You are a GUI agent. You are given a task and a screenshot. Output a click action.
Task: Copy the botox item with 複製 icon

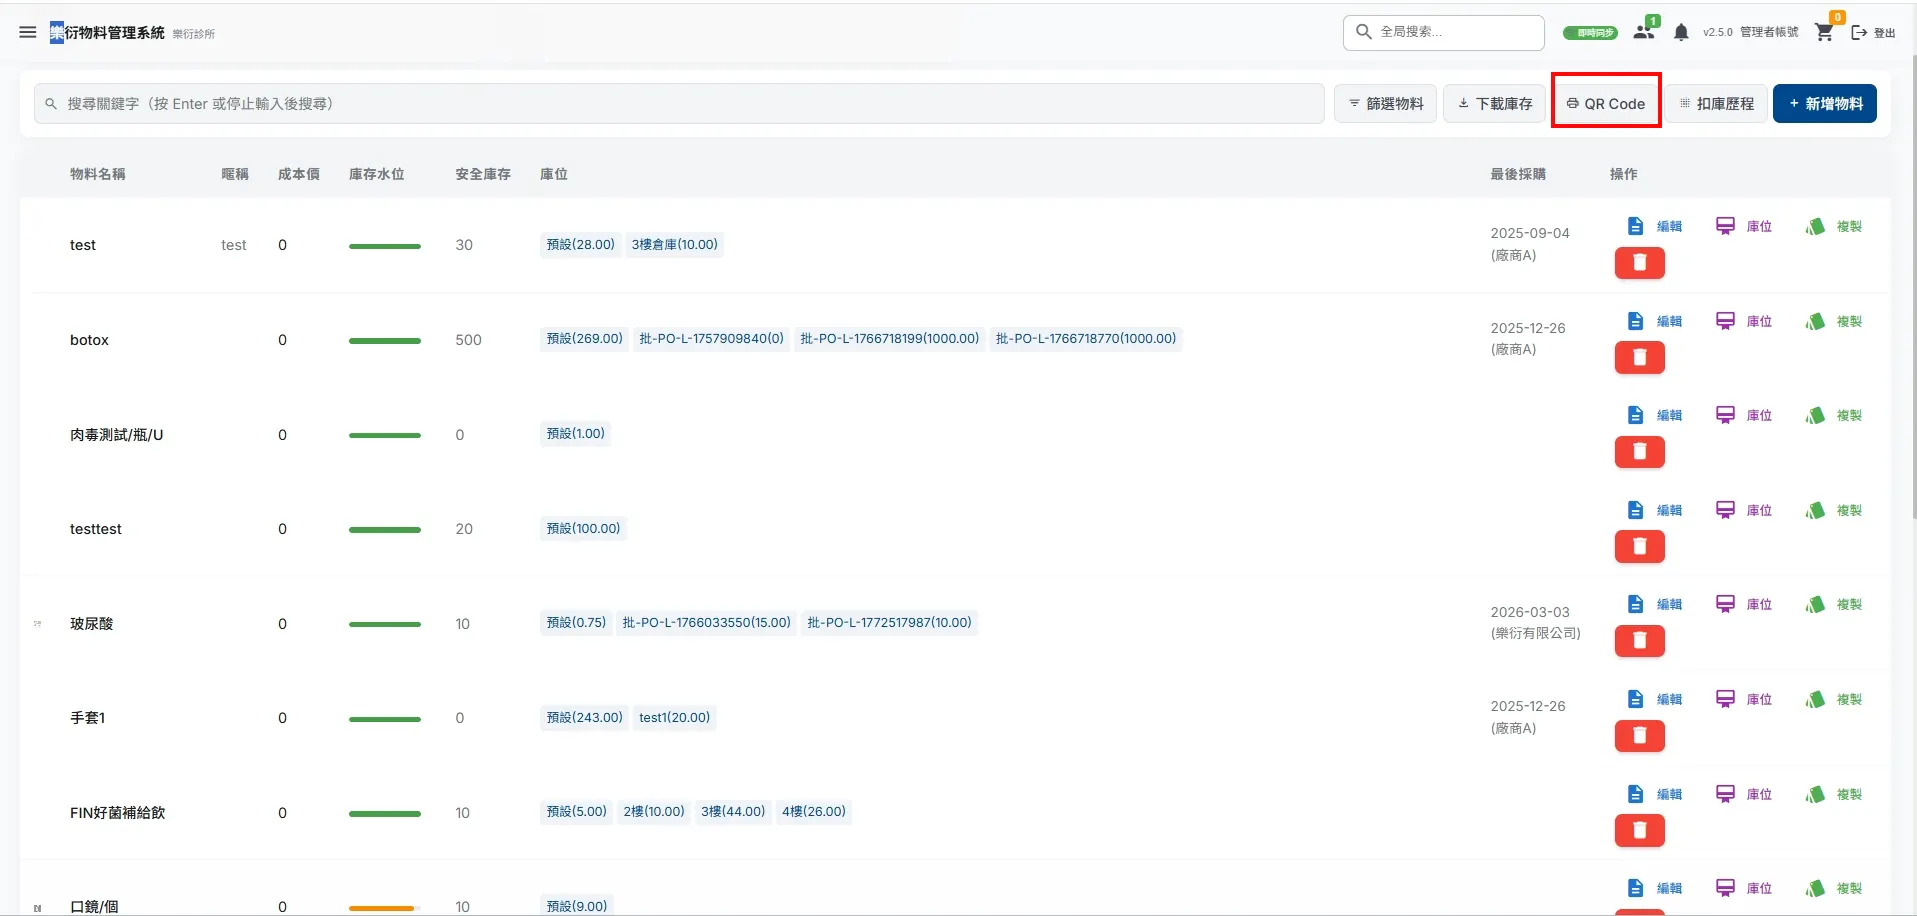[x=1815, y=321]
